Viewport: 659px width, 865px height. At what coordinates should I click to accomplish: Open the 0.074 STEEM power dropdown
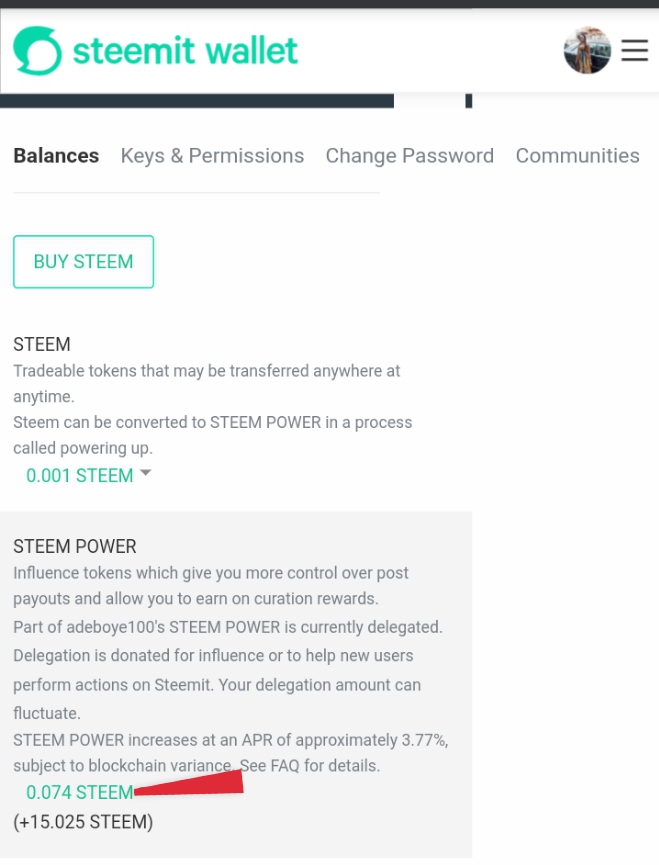(79, 793)
